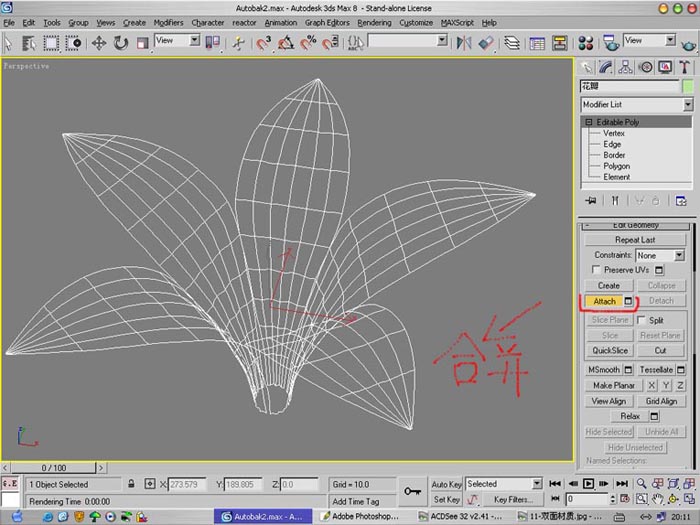Toggle Auto Key mode
This screenshot has height=525, width=700.
click(446, 484)
